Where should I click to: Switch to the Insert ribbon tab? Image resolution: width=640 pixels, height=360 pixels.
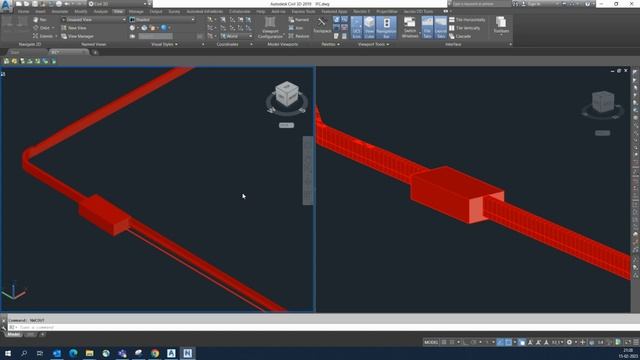pyautogui.click(x=40, y=12)
